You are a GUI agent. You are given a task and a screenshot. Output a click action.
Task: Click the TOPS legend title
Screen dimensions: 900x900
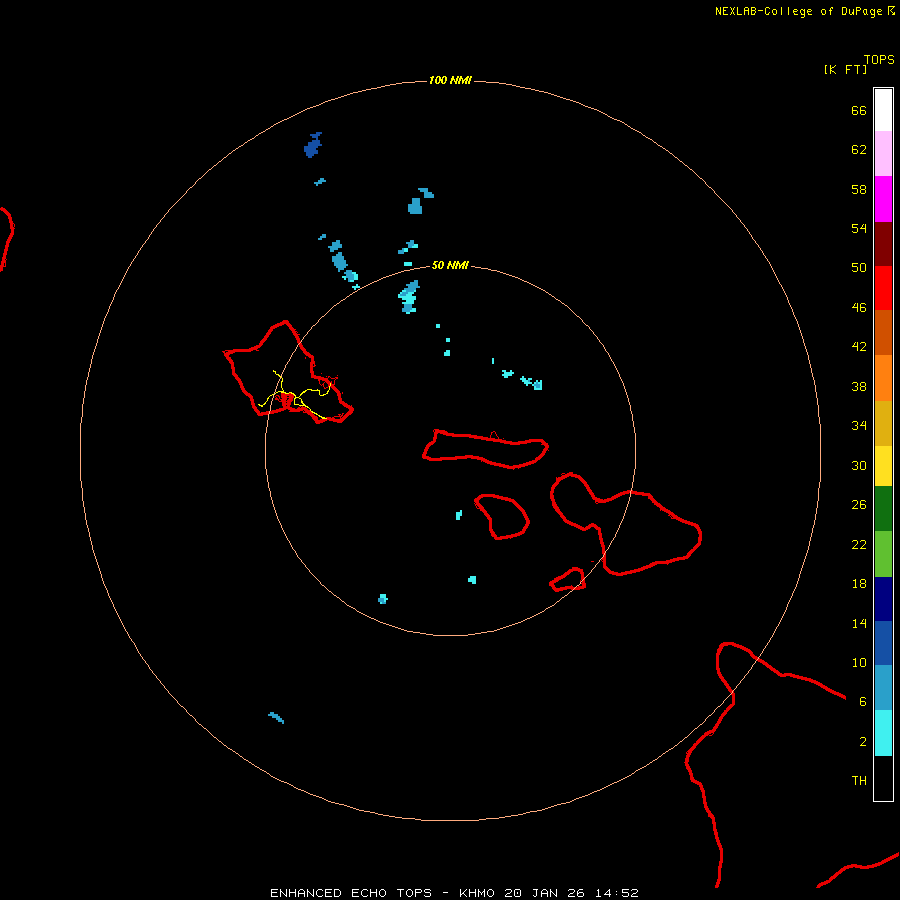879,59
